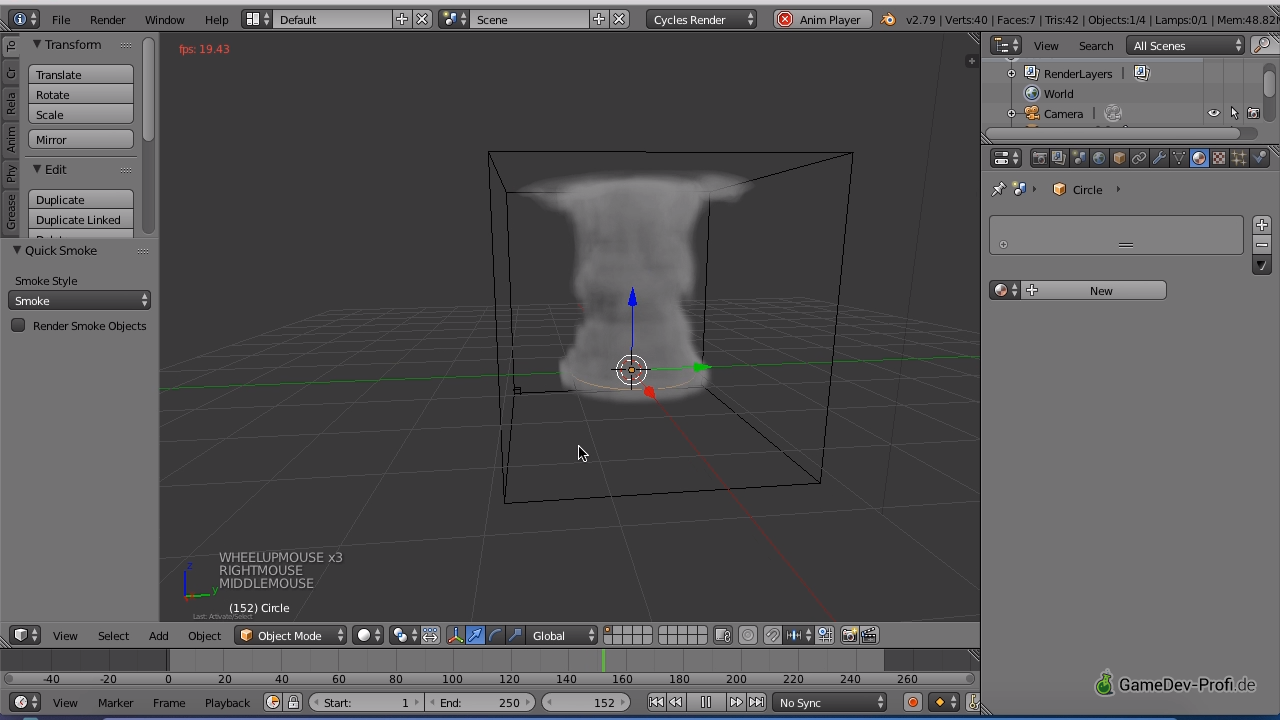Click the pin icon in the properties context
Viewport: 1280px width, 720px height.
tap(998, 189)
